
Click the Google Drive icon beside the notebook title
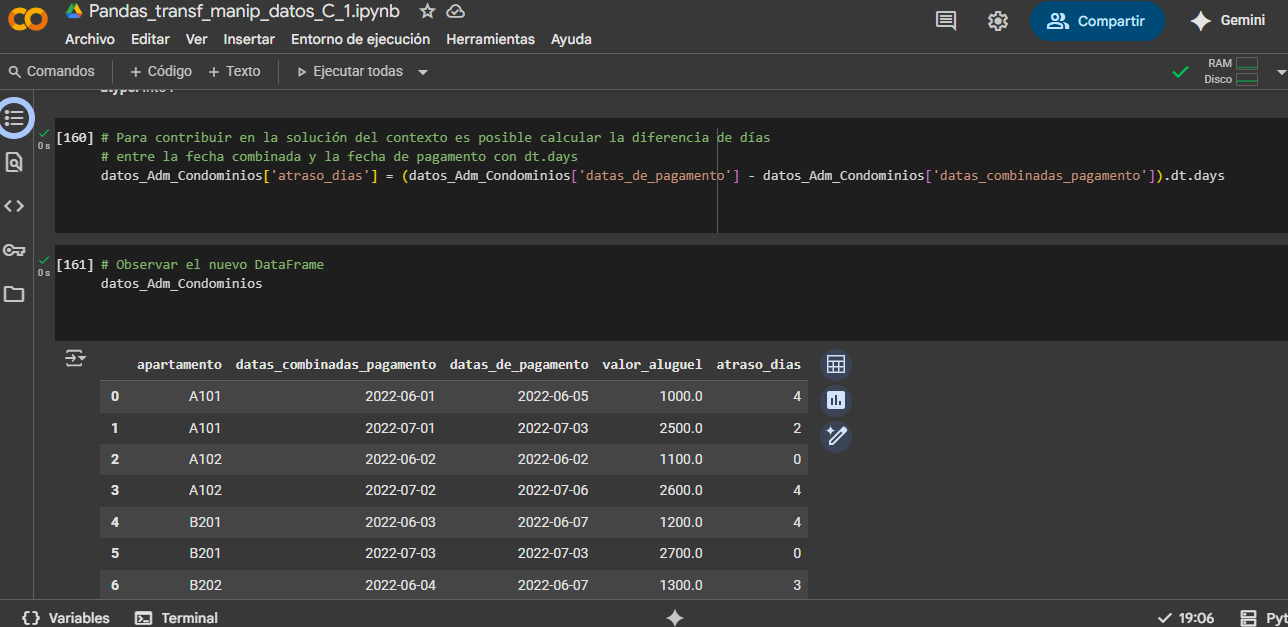74,11
